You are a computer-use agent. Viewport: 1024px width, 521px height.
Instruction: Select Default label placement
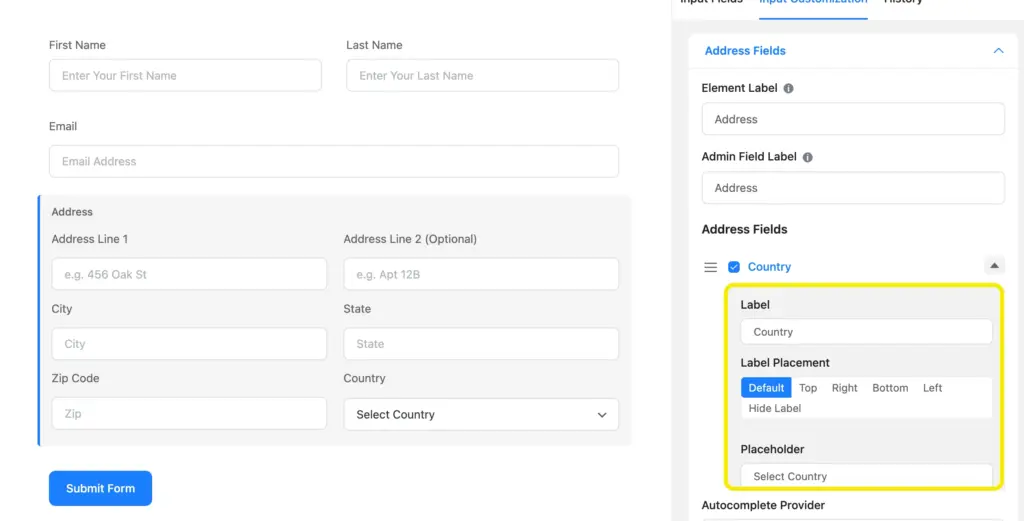(766, 388)
